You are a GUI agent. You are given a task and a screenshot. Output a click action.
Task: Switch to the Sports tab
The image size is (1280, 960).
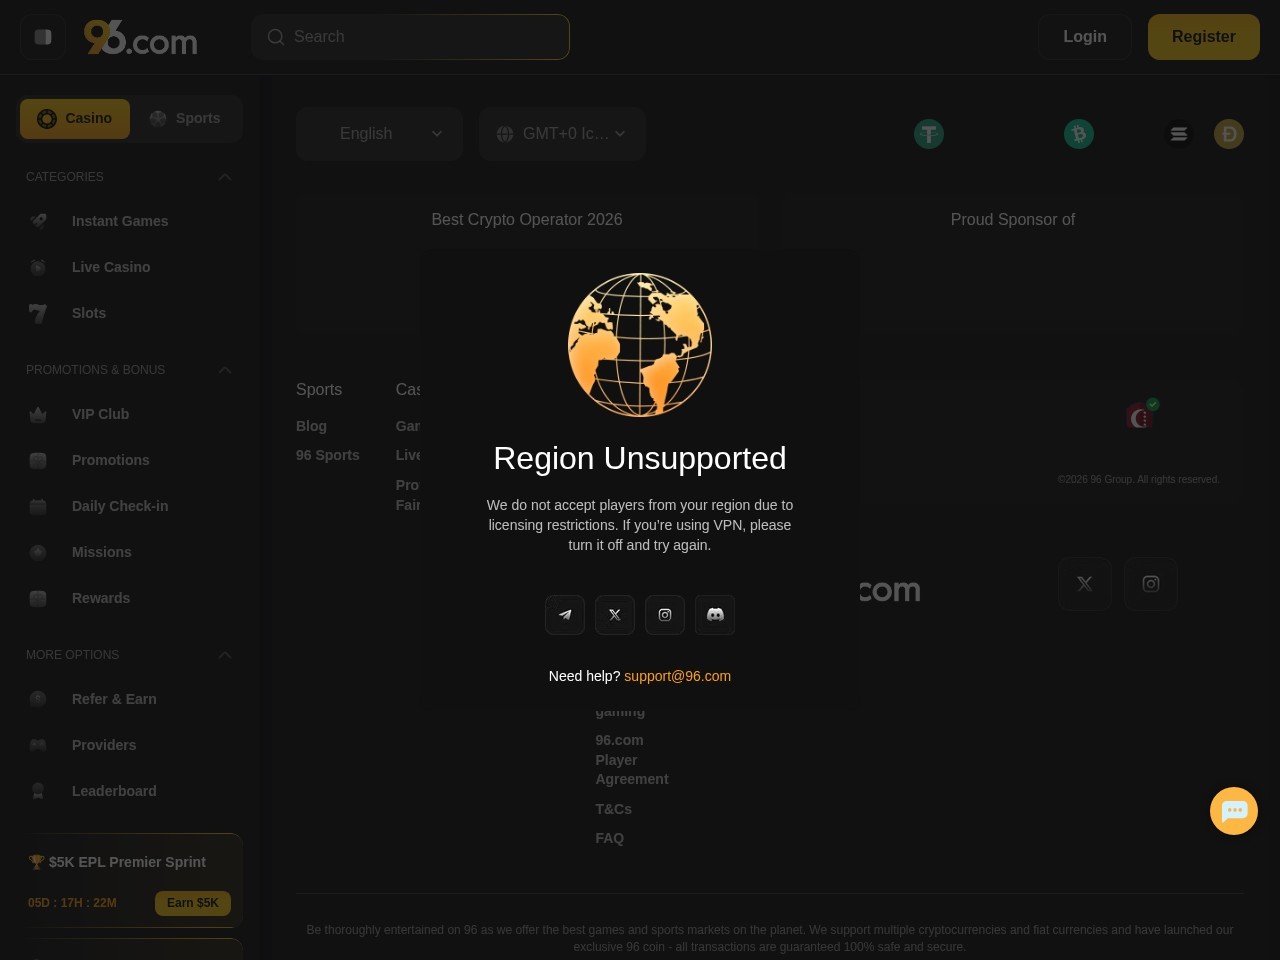pyautogui.click(x=185, y=119)
